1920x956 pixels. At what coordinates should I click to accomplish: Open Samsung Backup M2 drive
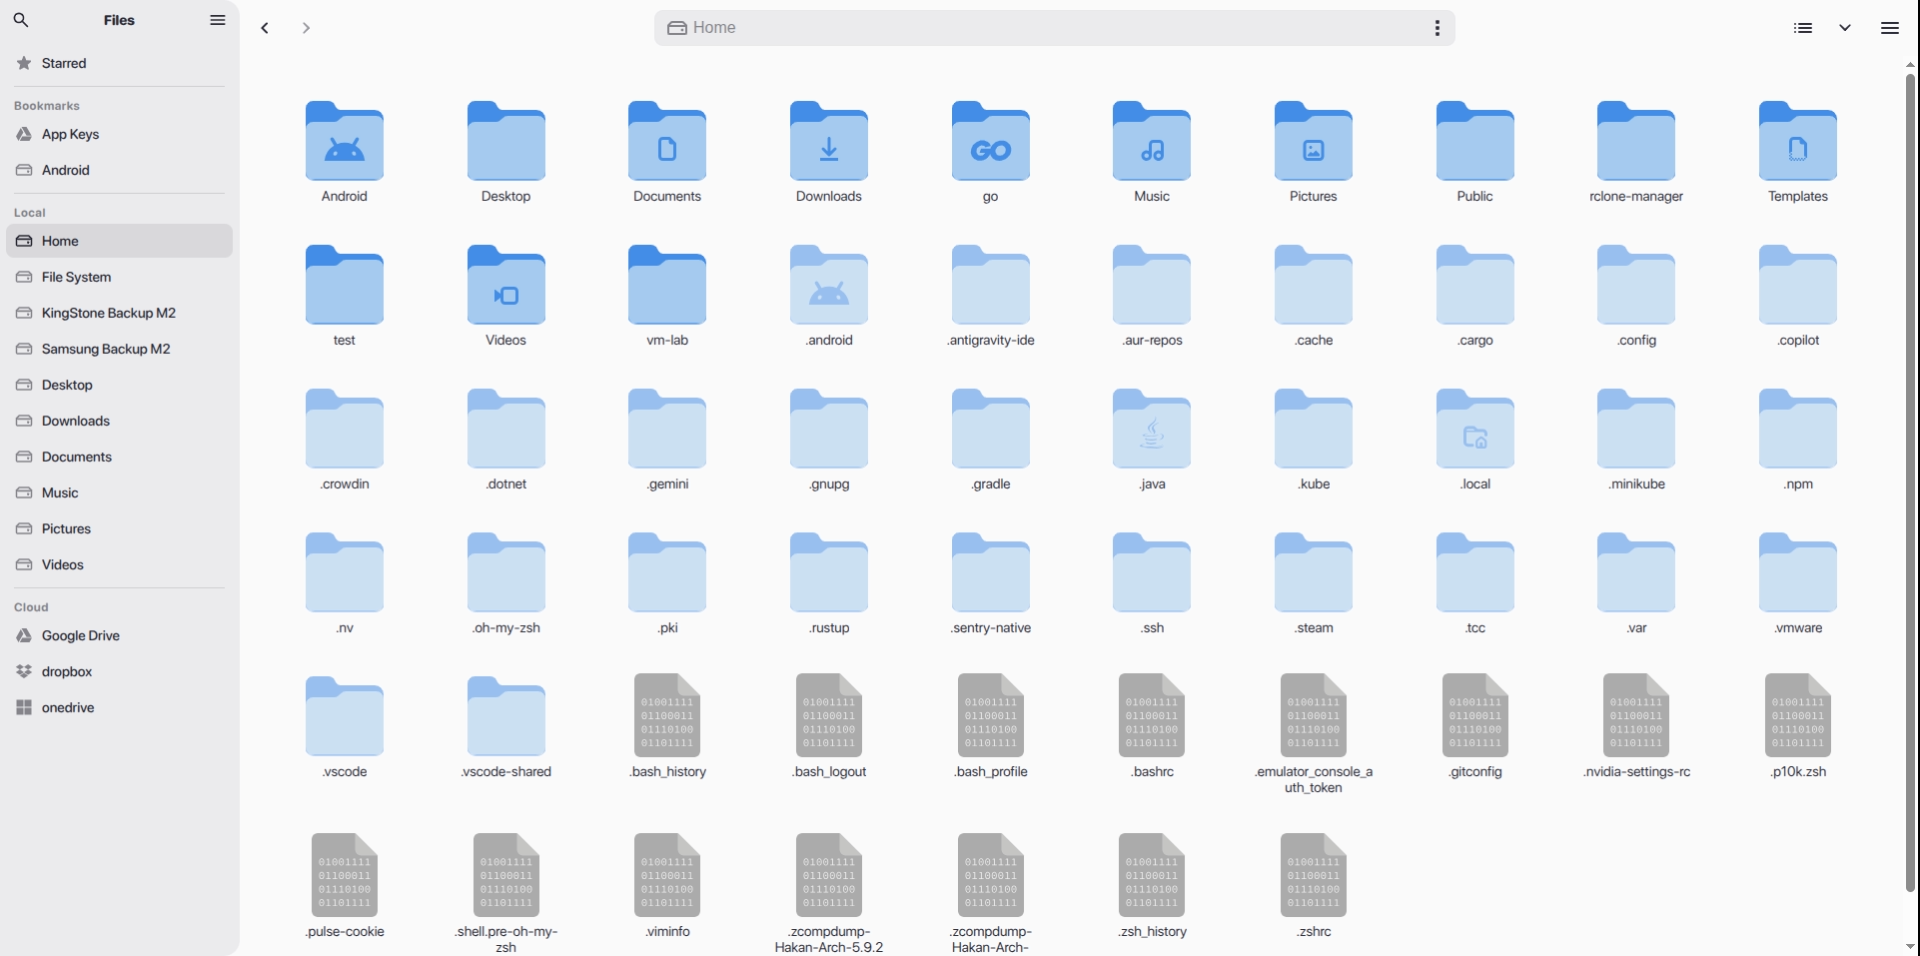click(119, 349)
